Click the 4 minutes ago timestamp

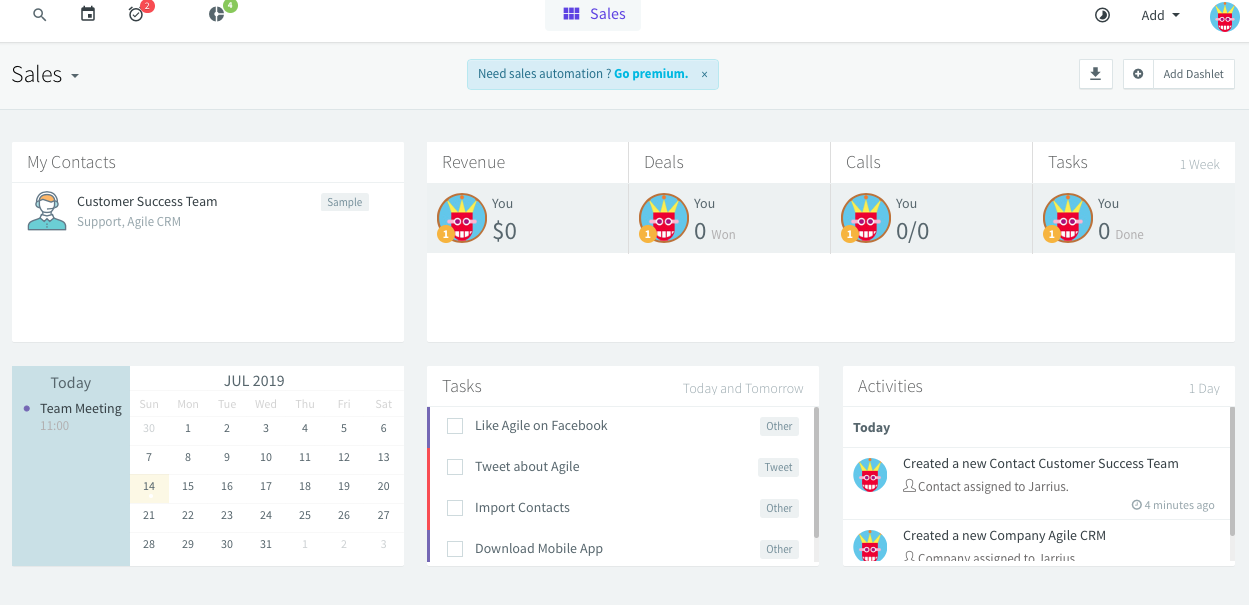[1173, 505]
